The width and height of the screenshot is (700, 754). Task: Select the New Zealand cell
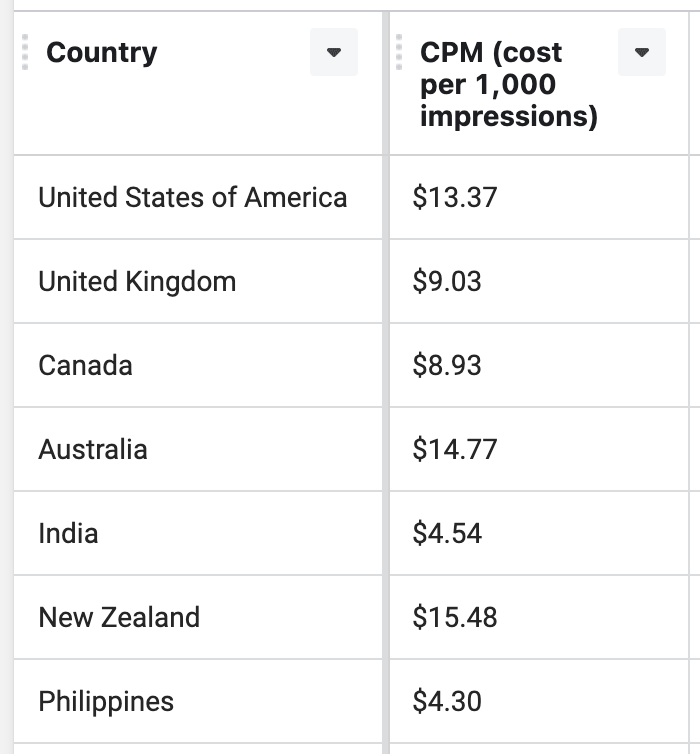pos(198,617)
